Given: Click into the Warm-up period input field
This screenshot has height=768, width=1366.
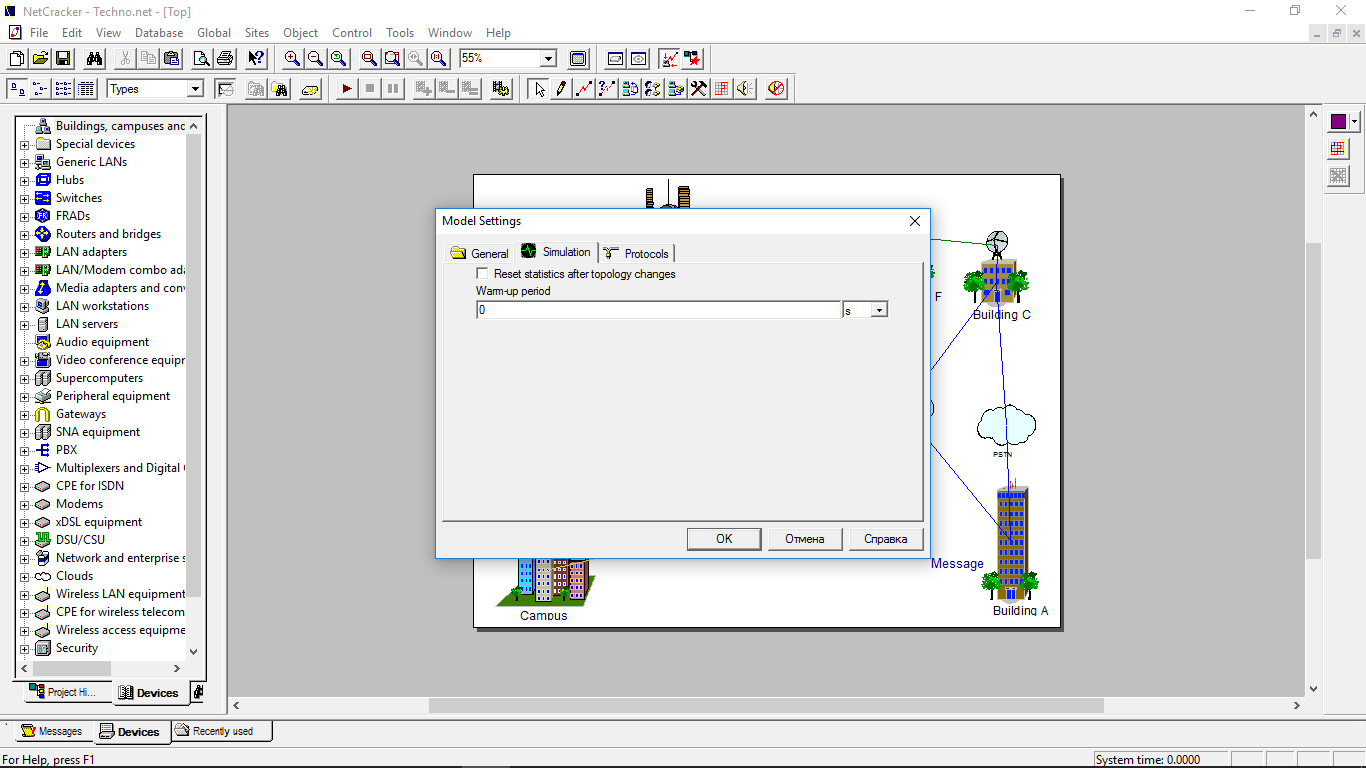Looking at the screenshot, I should (x=659, y=311).
